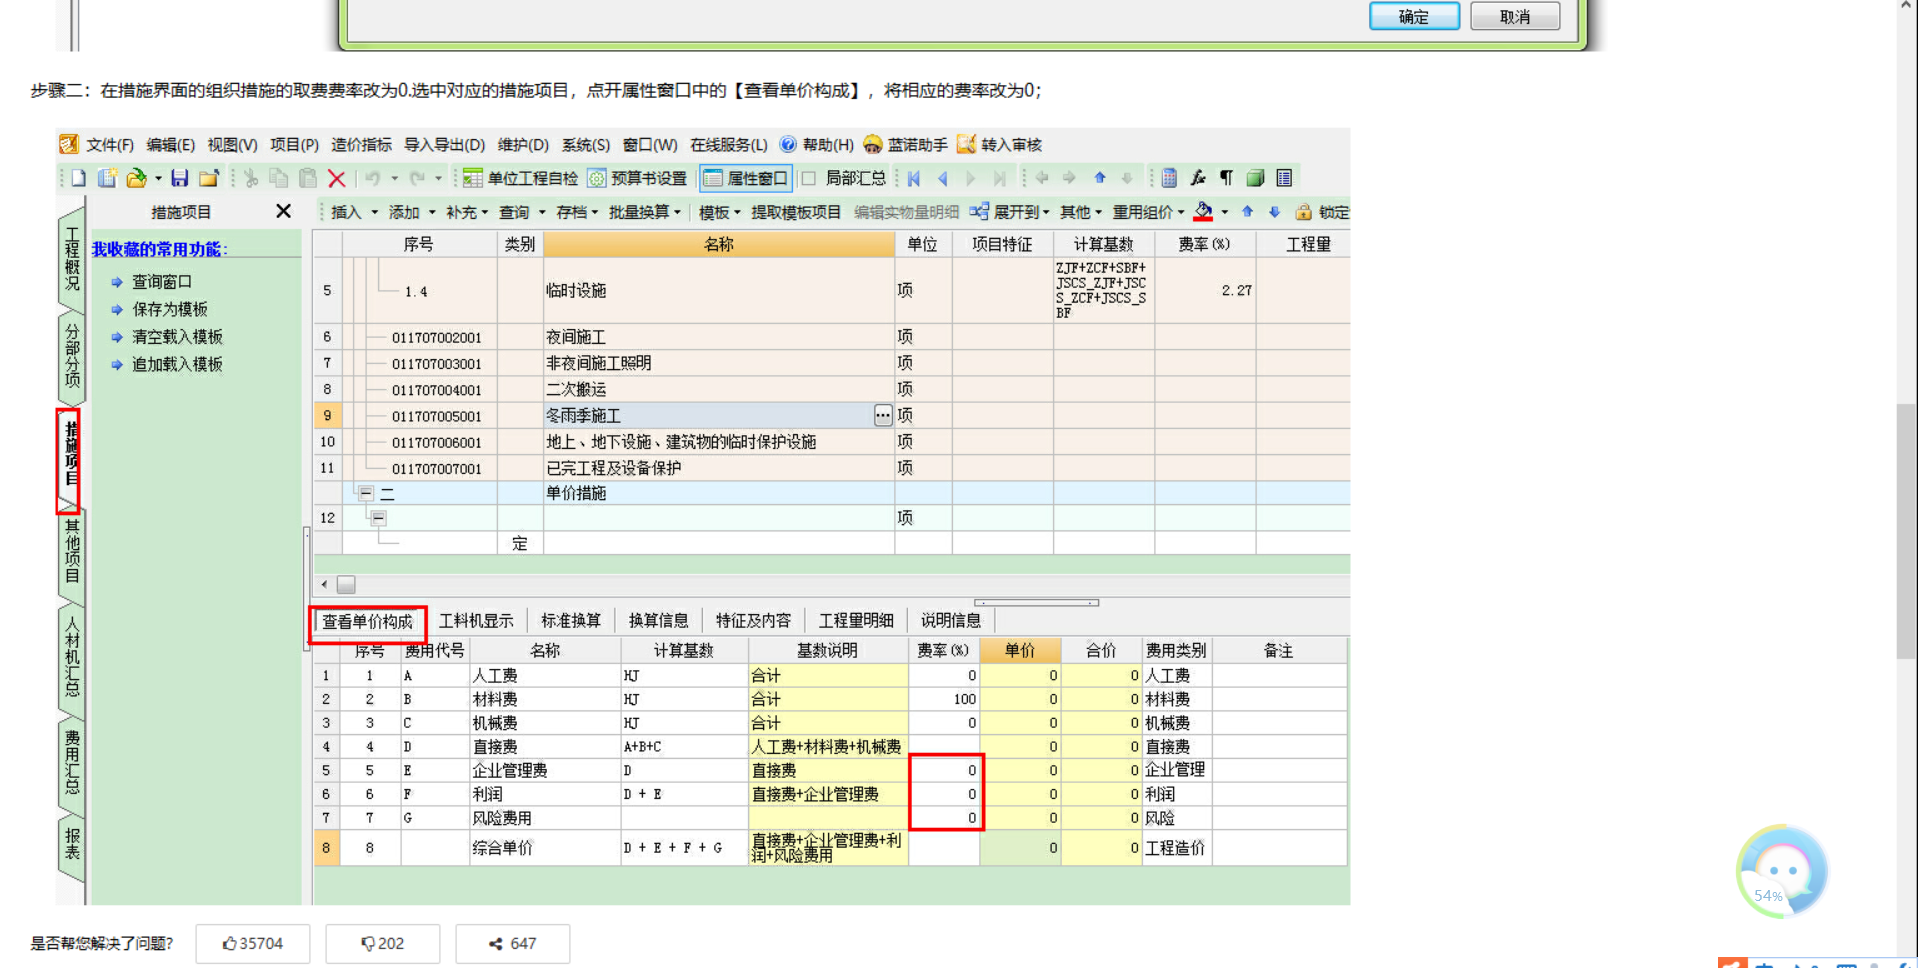Collapse the 单价措施 tree node
1918x968 pixels.
[x=366, y=493]
